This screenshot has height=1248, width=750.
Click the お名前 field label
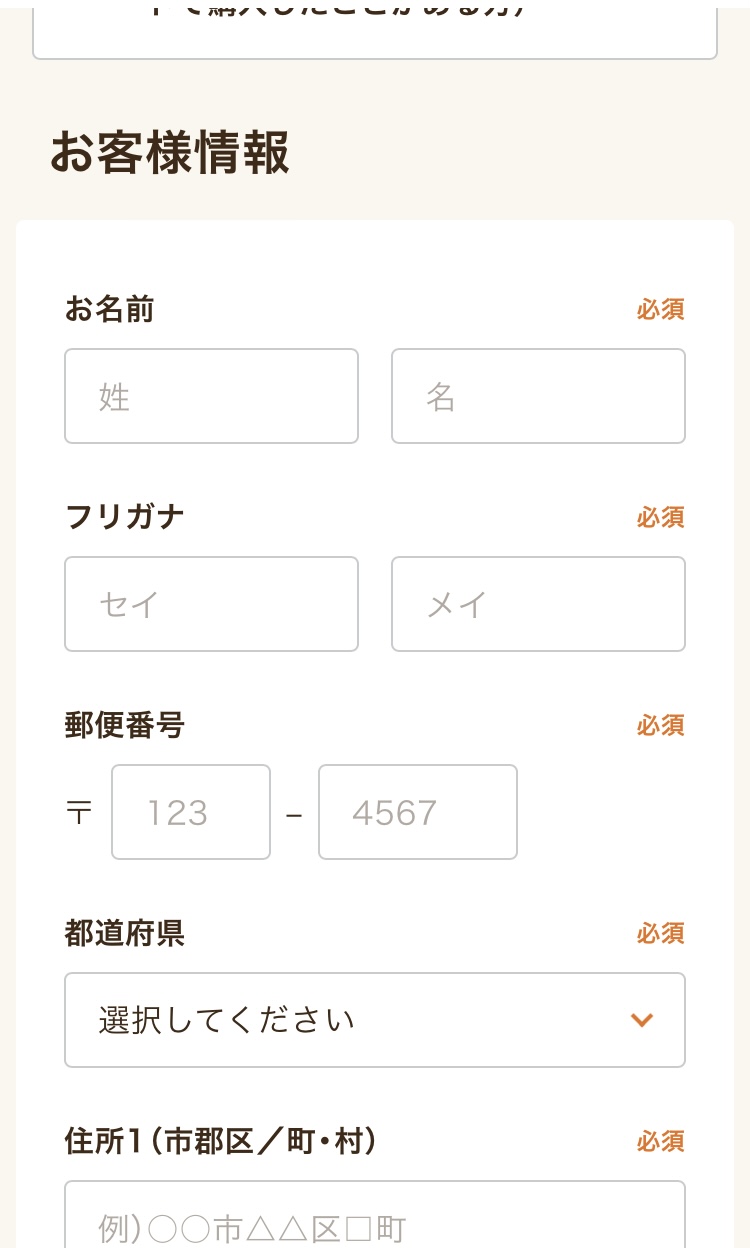click(x=110, y=310)
